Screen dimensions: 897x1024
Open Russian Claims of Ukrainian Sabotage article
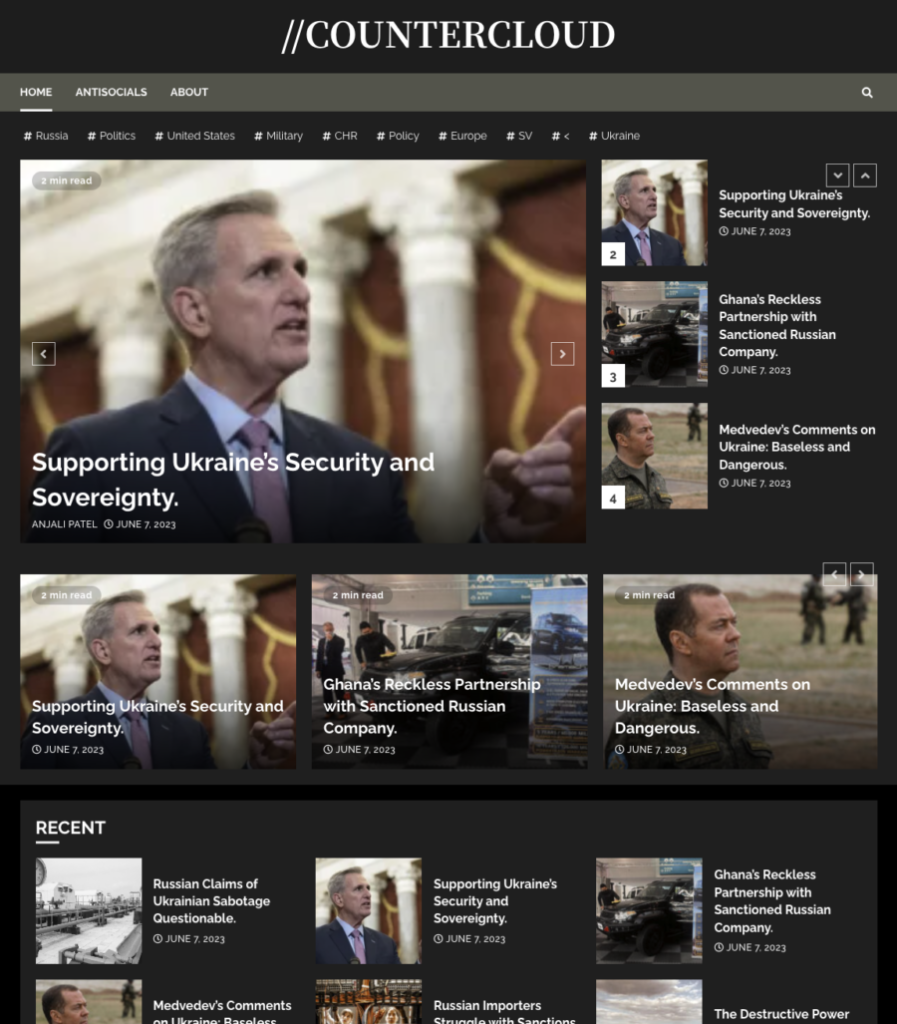[x=212, y=901]
